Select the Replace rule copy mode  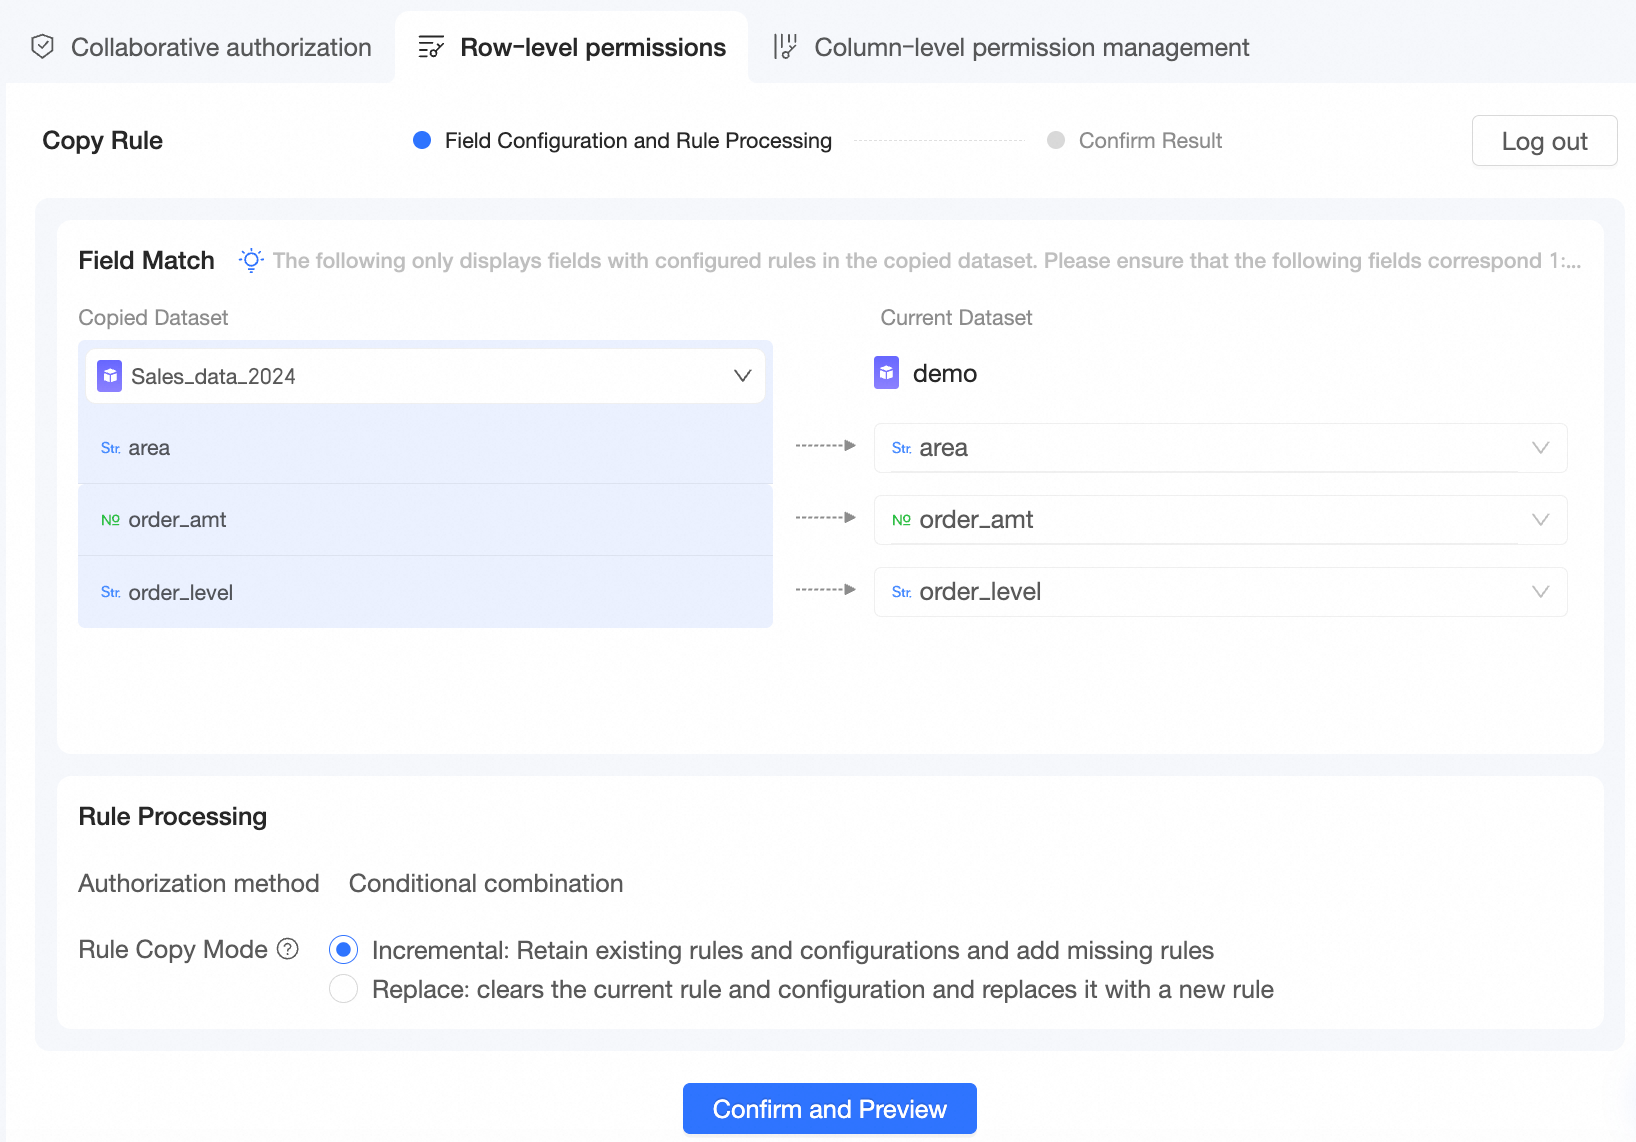click(x=344, y=989)
